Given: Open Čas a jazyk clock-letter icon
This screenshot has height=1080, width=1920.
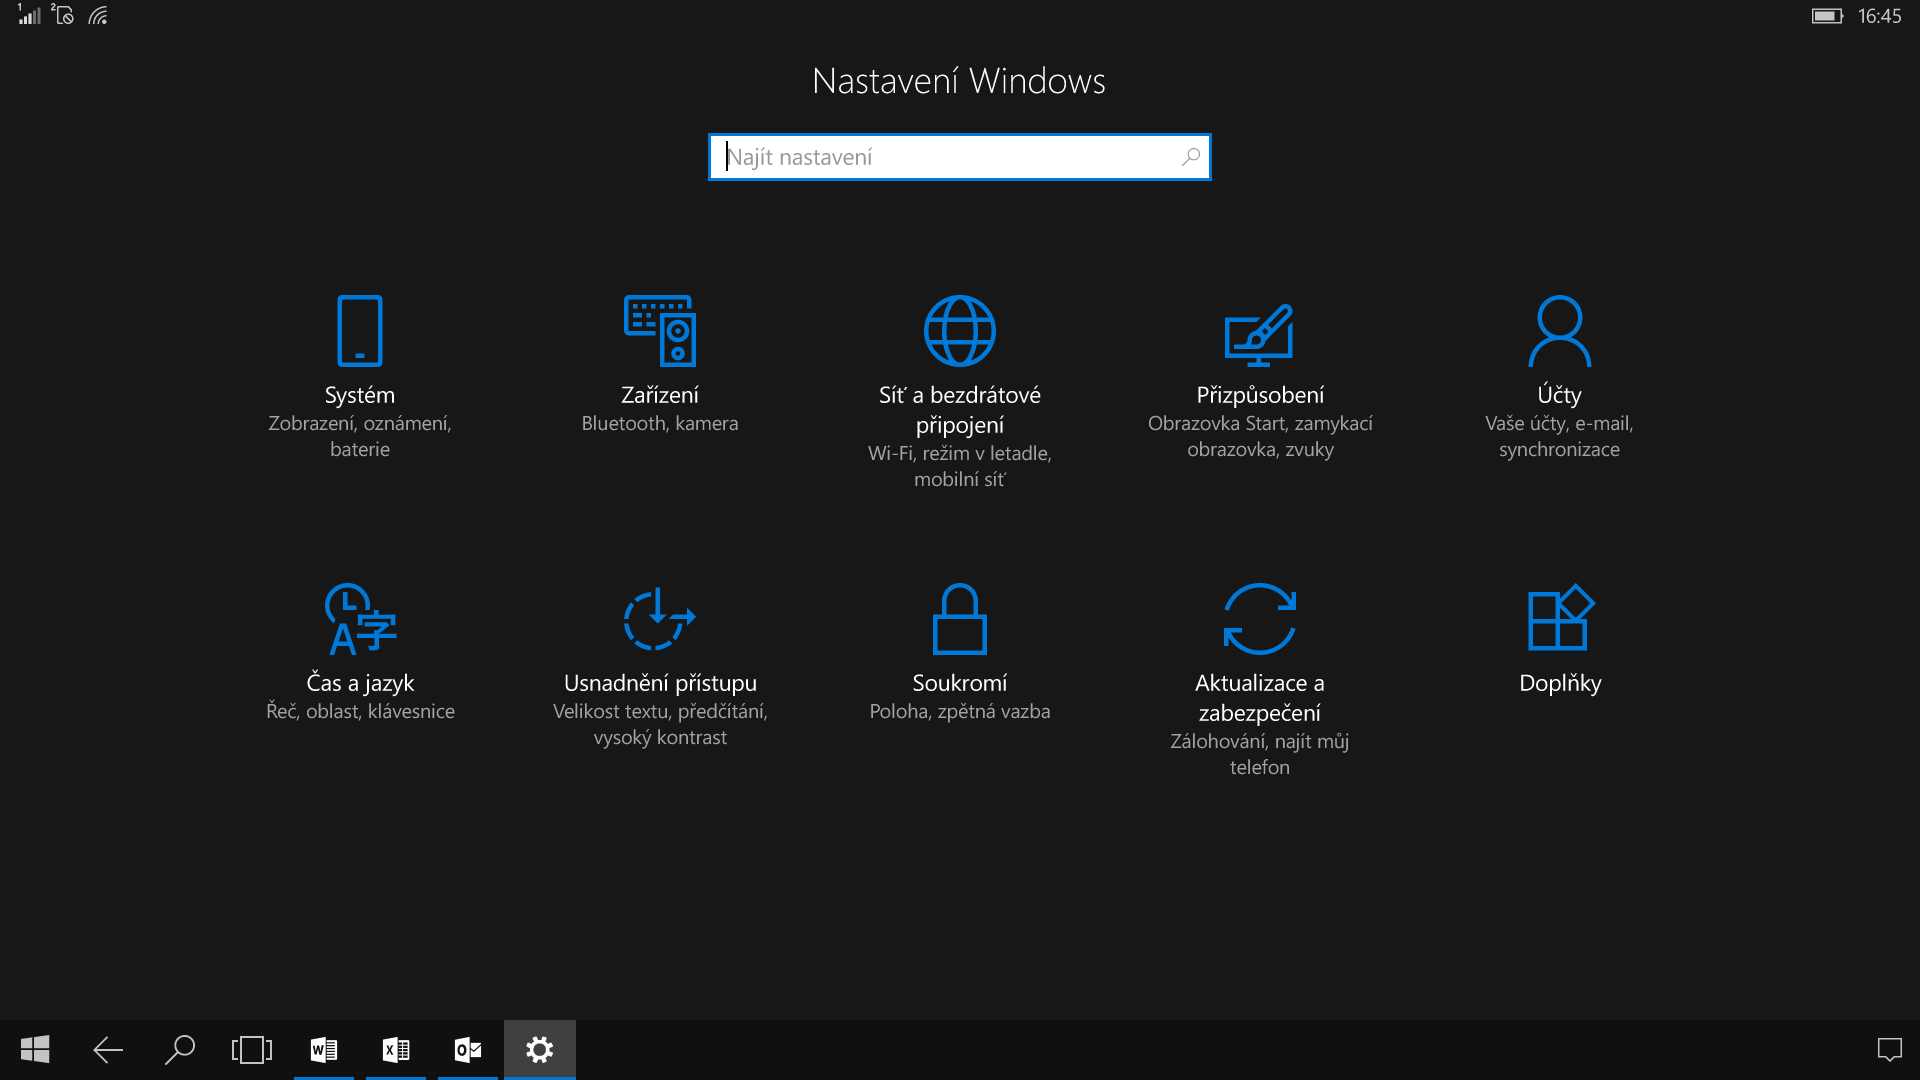Looking at the screenshot, I should (x=360, y=619).
